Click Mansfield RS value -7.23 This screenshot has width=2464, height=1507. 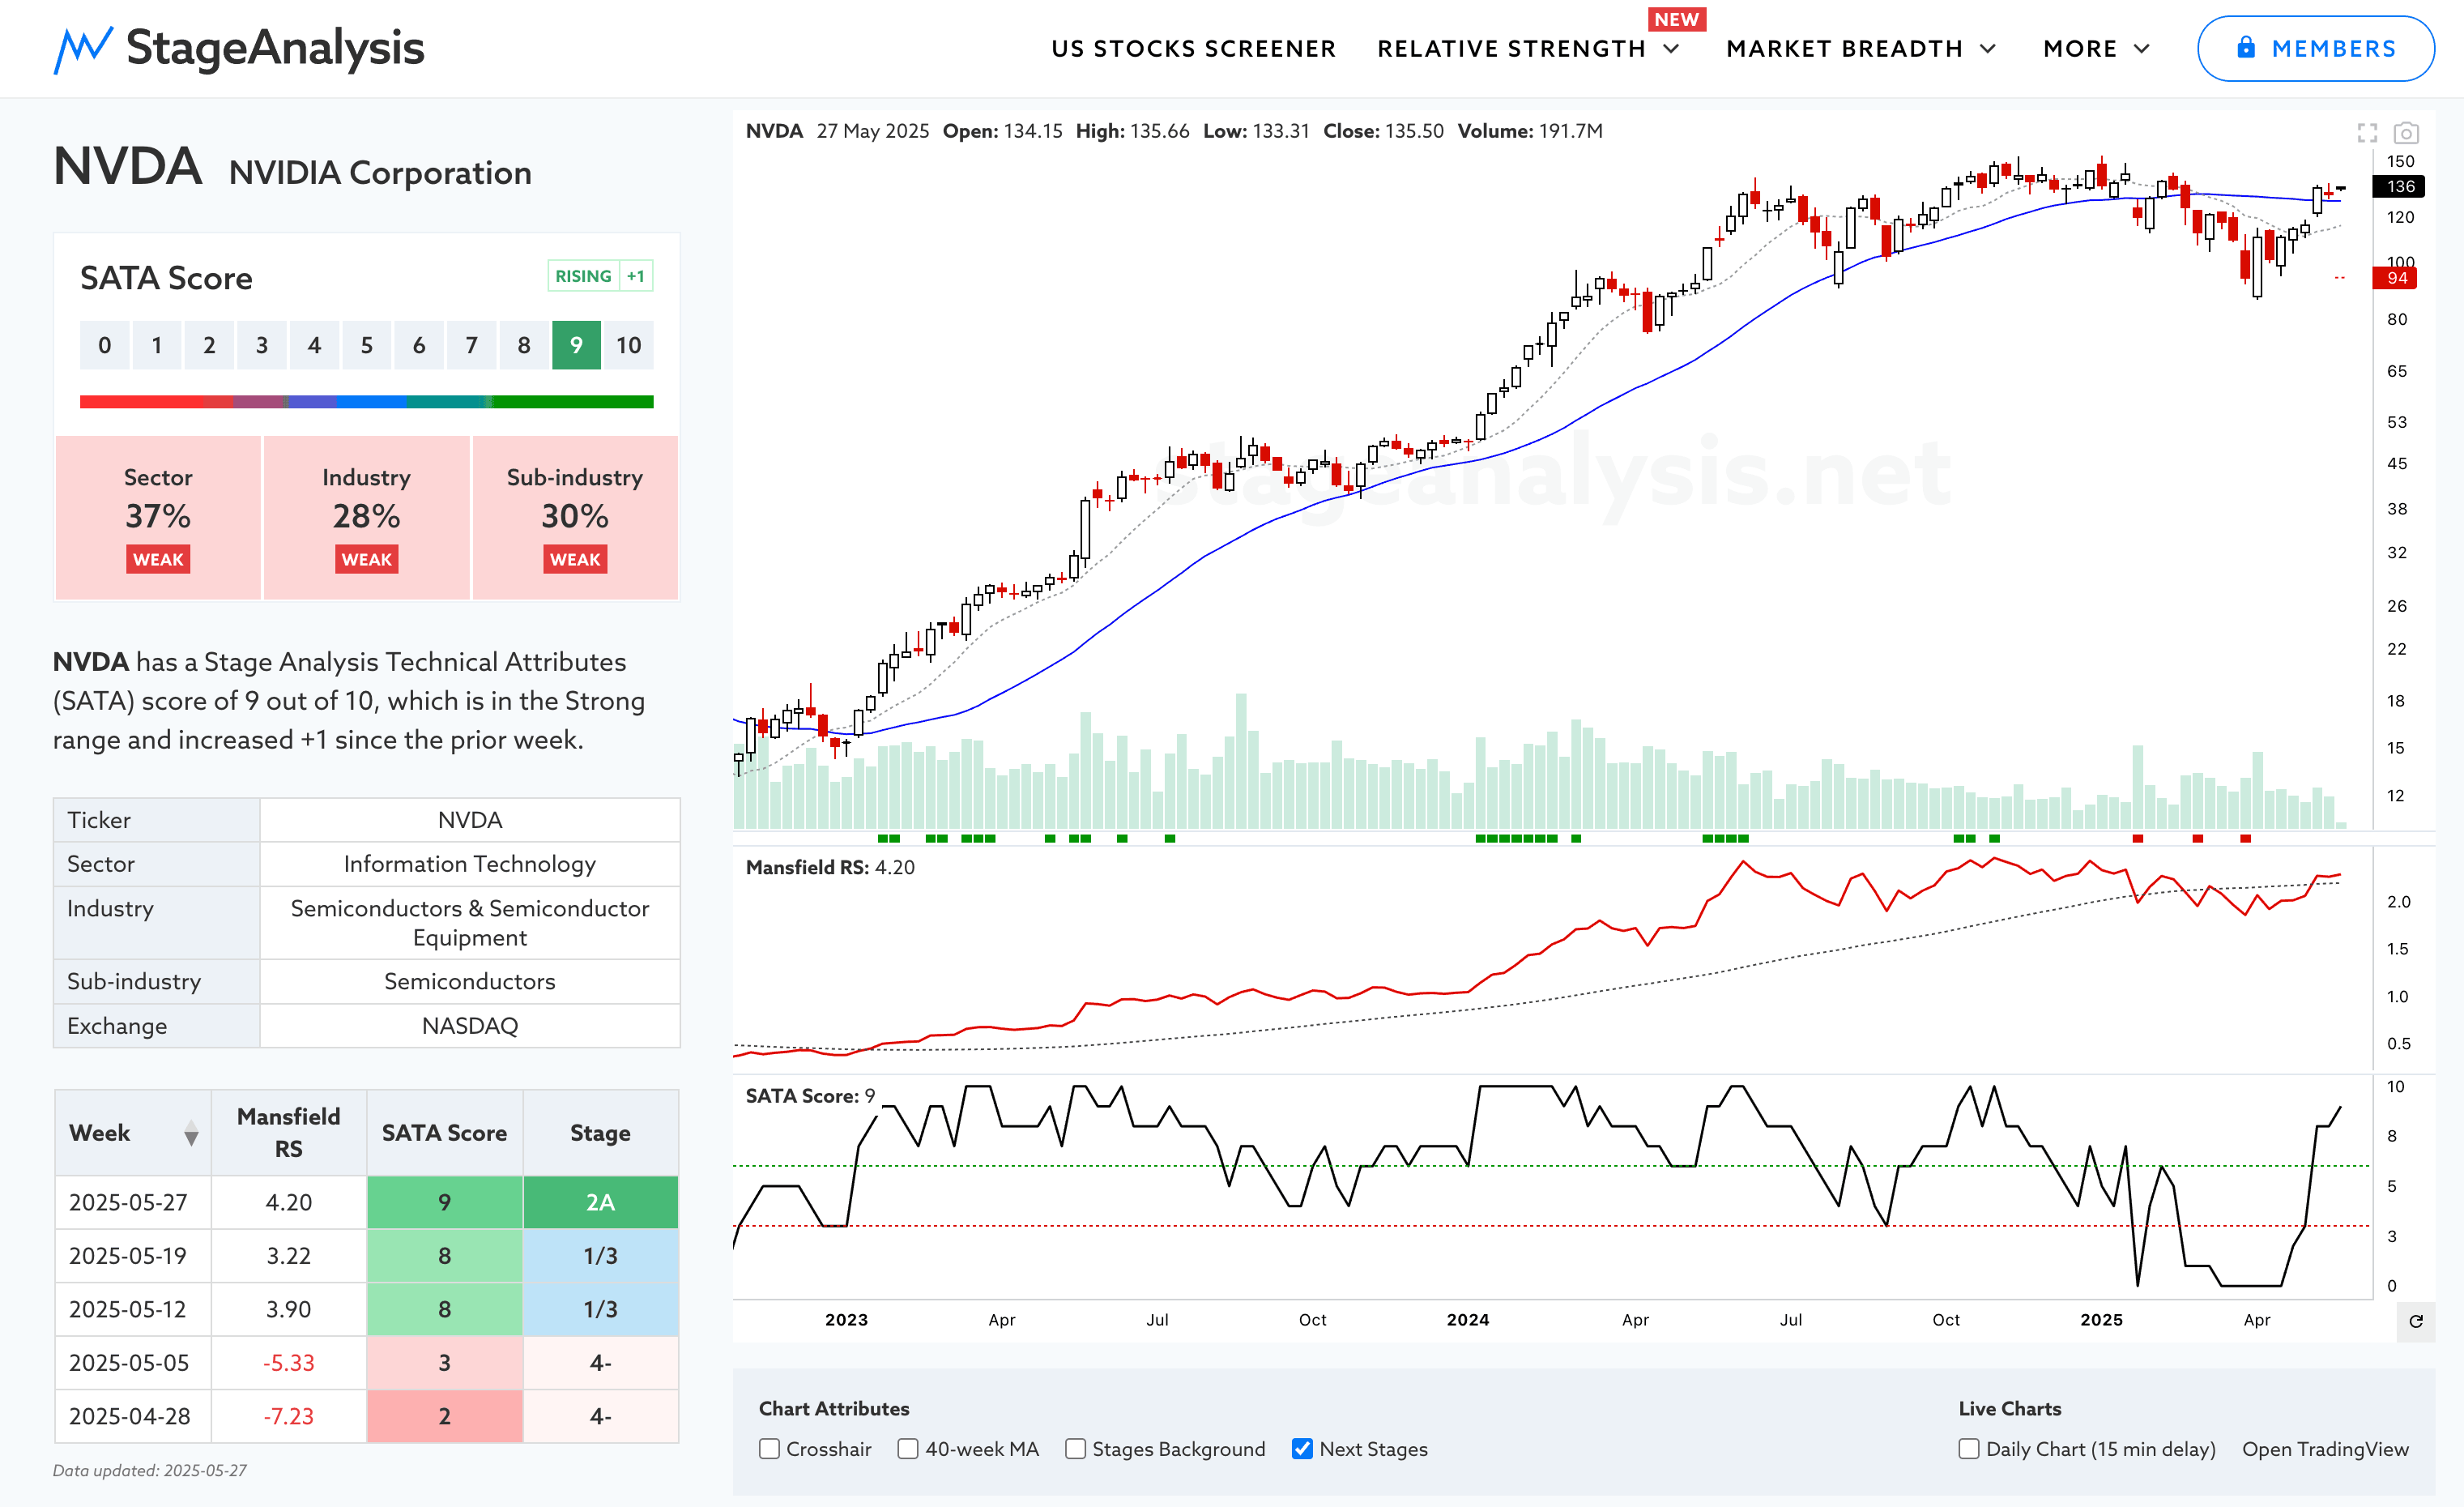tap(289, 1416)
